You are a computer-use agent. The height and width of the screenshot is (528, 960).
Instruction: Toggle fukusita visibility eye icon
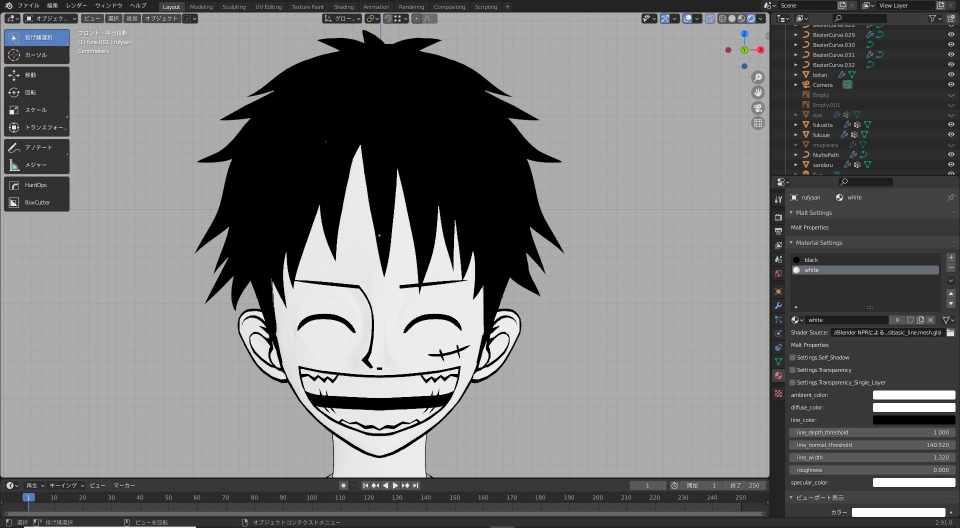pos(951,124)
